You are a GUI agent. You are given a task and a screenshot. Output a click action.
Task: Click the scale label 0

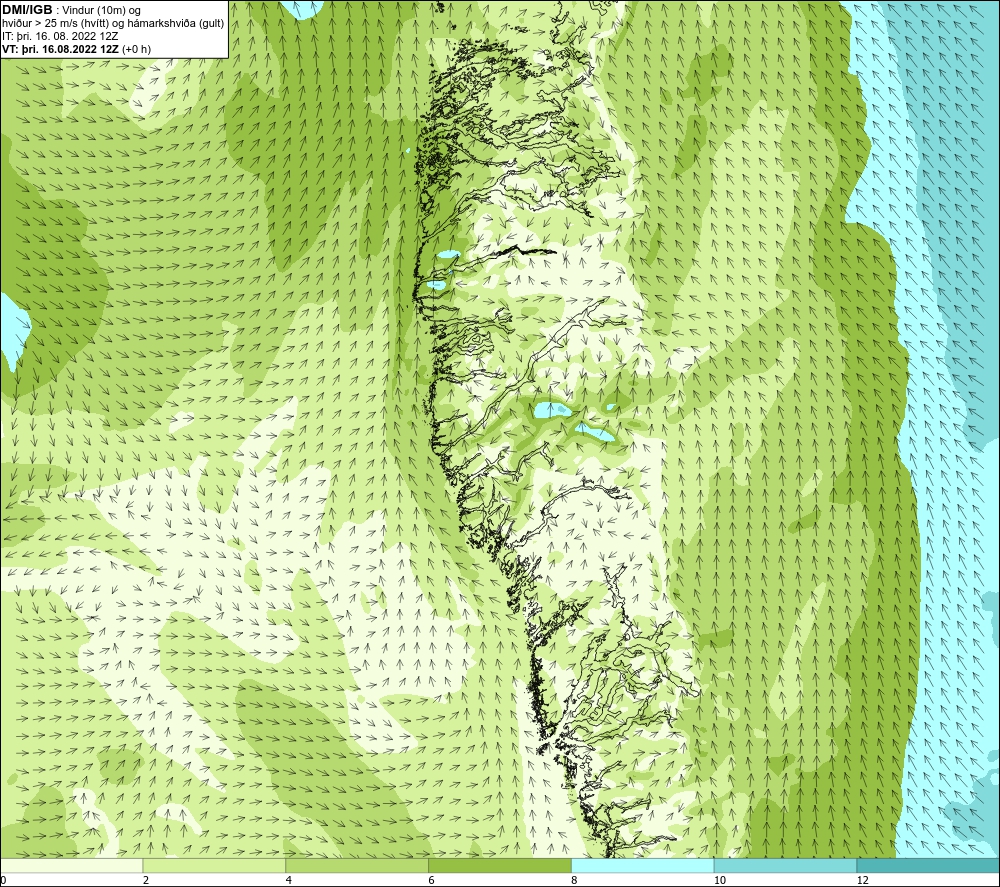(x=3, y=881)
